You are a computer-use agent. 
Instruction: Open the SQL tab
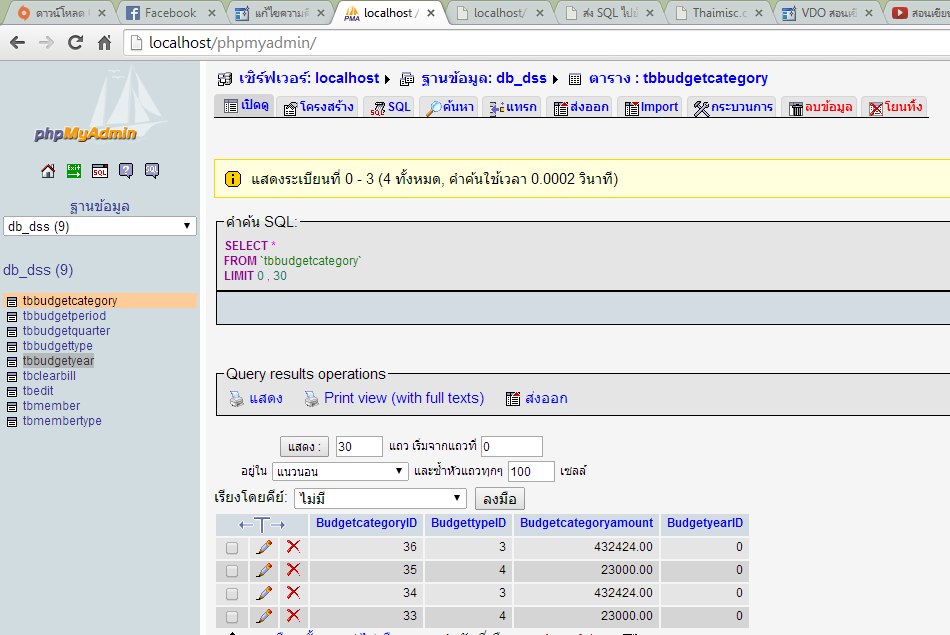[x=390, y=107]
